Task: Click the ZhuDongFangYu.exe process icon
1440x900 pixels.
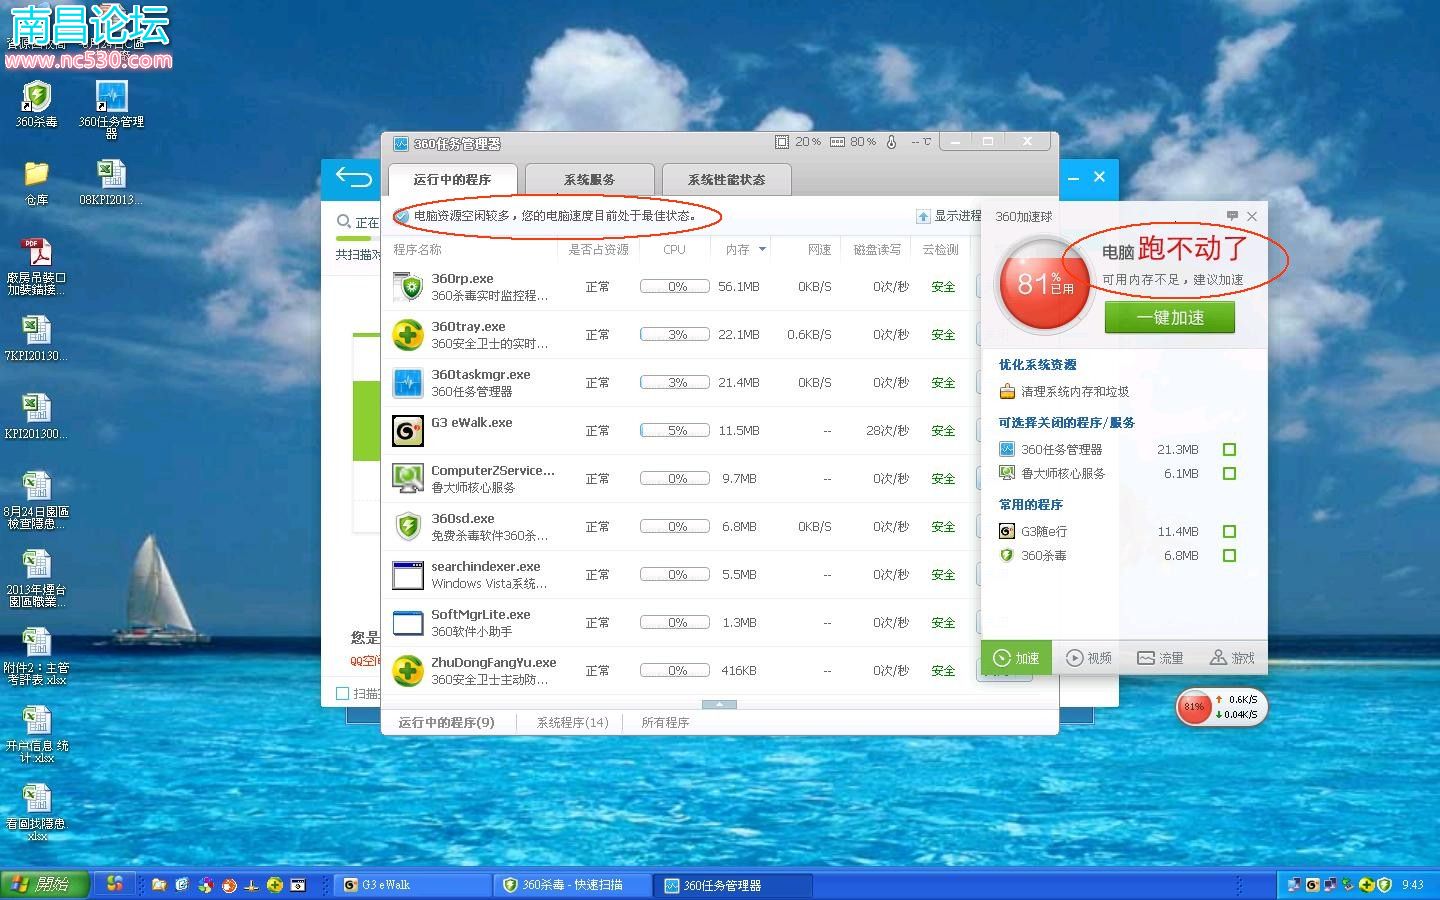Action: point(408,671)
